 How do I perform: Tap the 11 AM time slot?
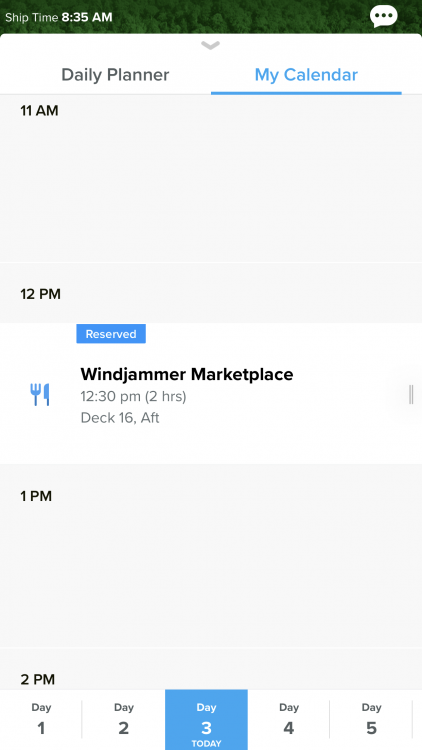point(211,178)
